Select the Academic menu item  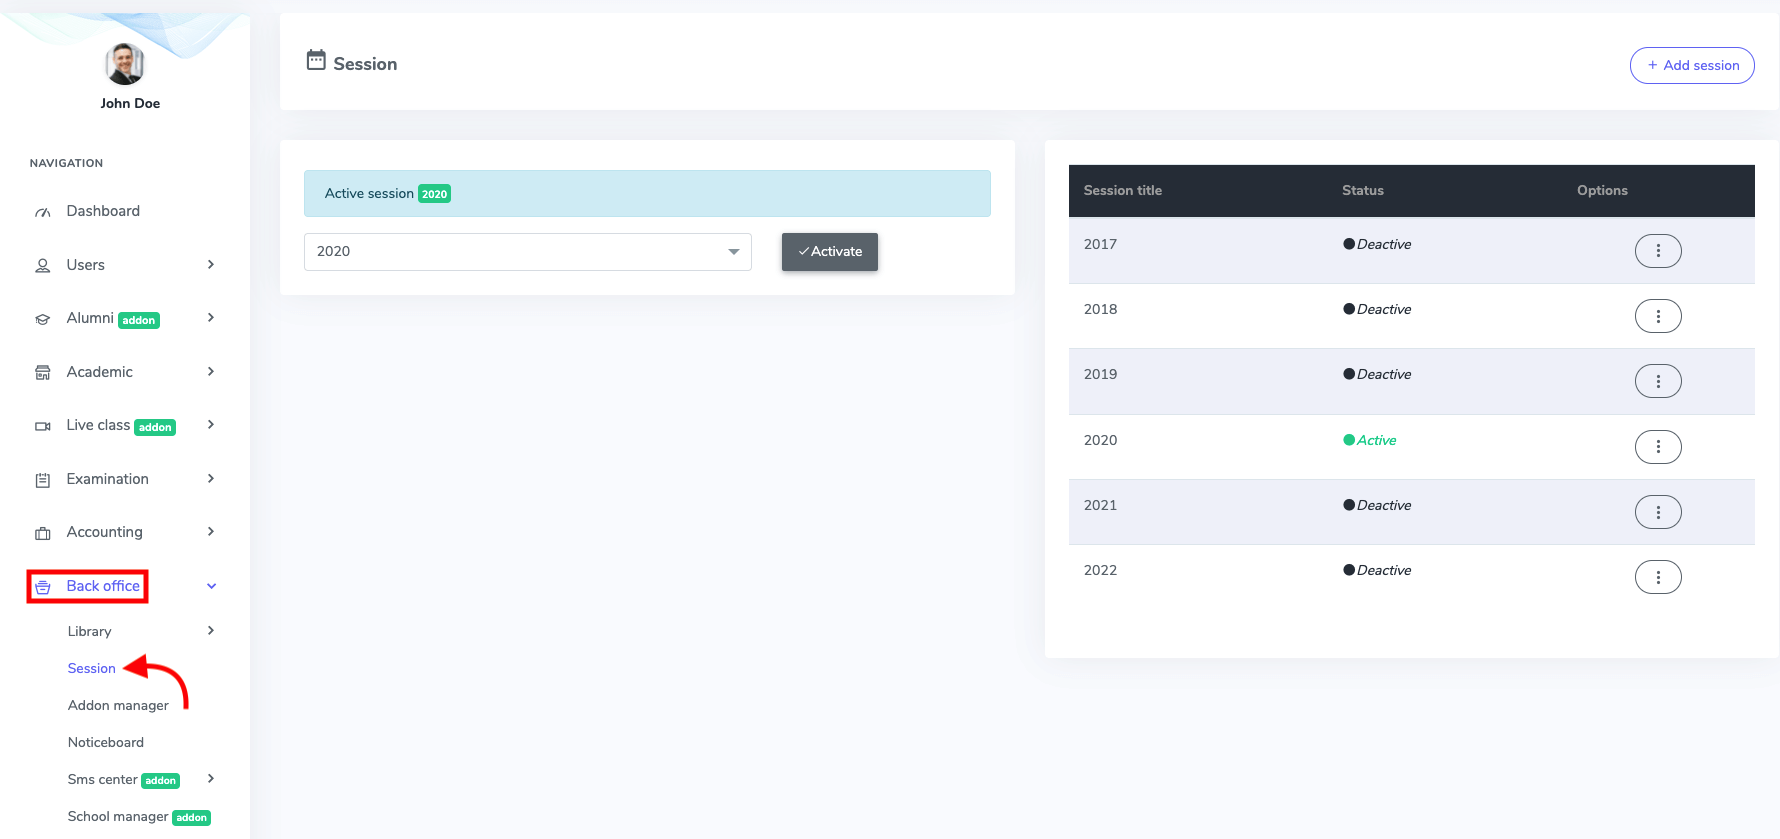point(99,372)
